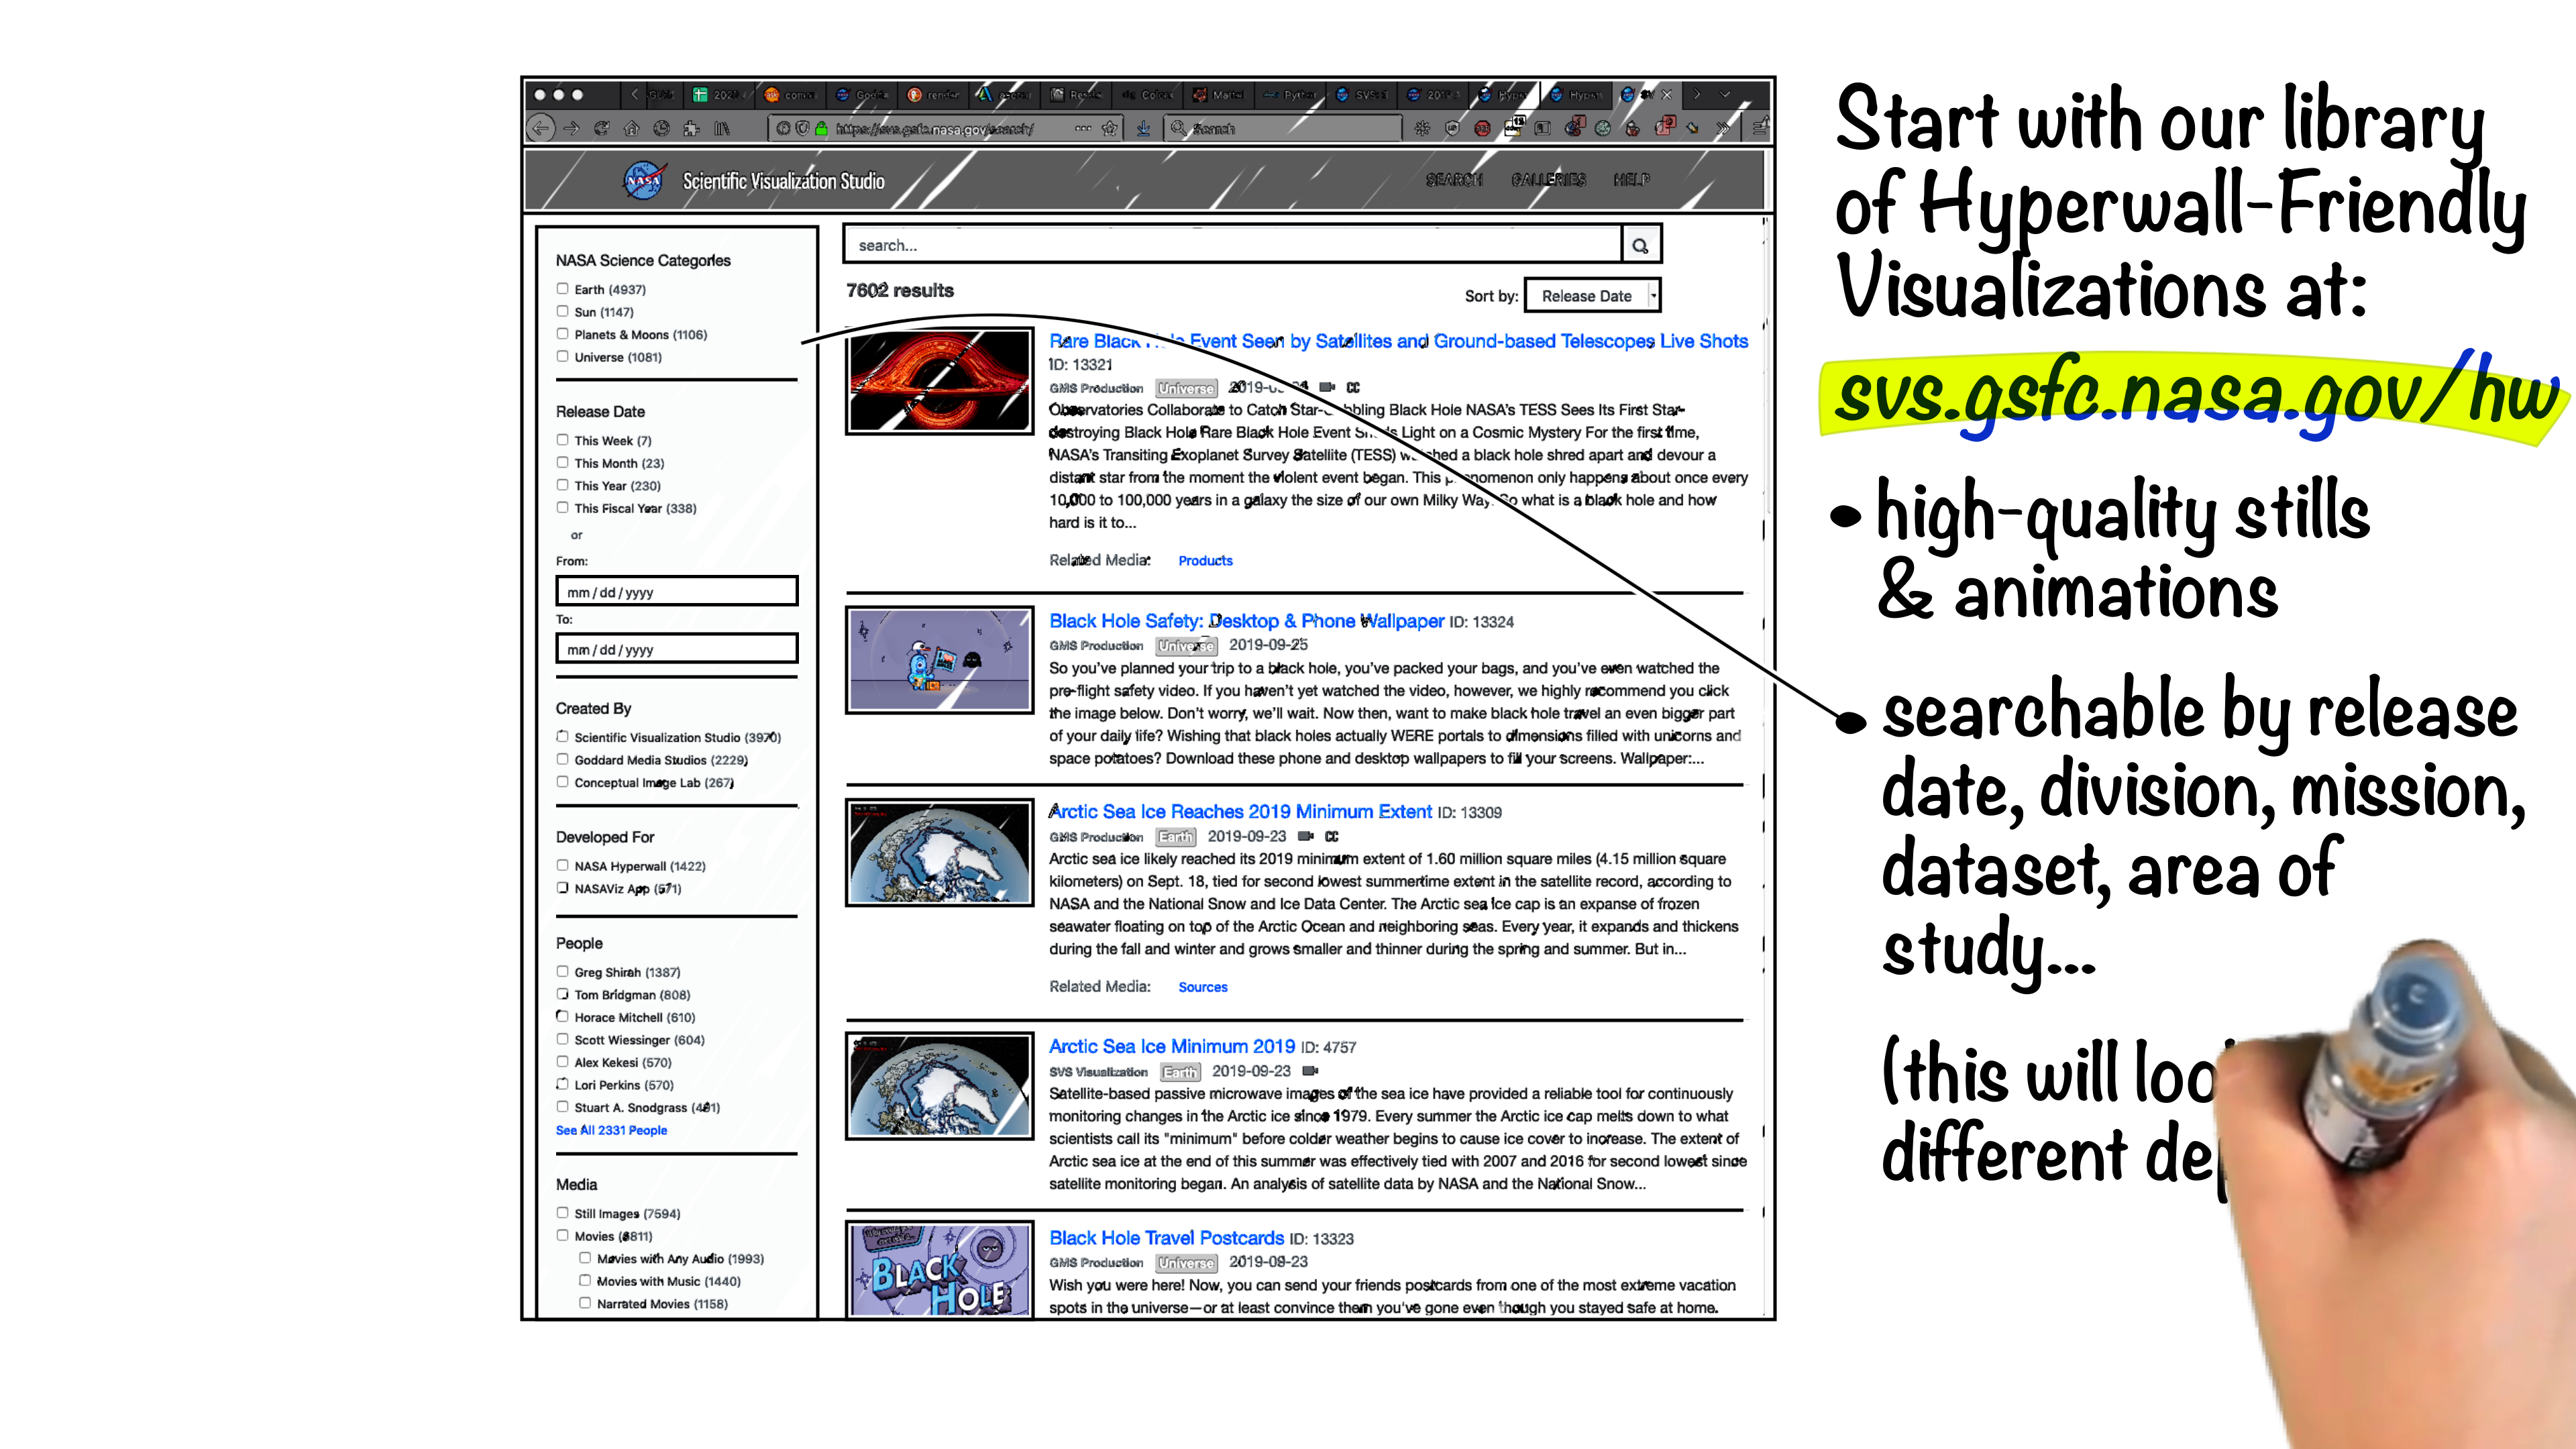The image size is (2576, 1449).
Task: Tick the NASA Hyperwall (1422) checkbox
Action: click(x=562, y=866)
